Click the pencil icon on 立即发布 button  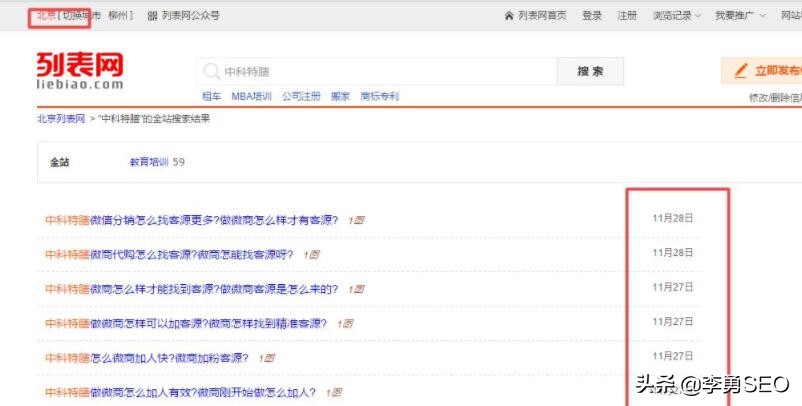point(741,71)
